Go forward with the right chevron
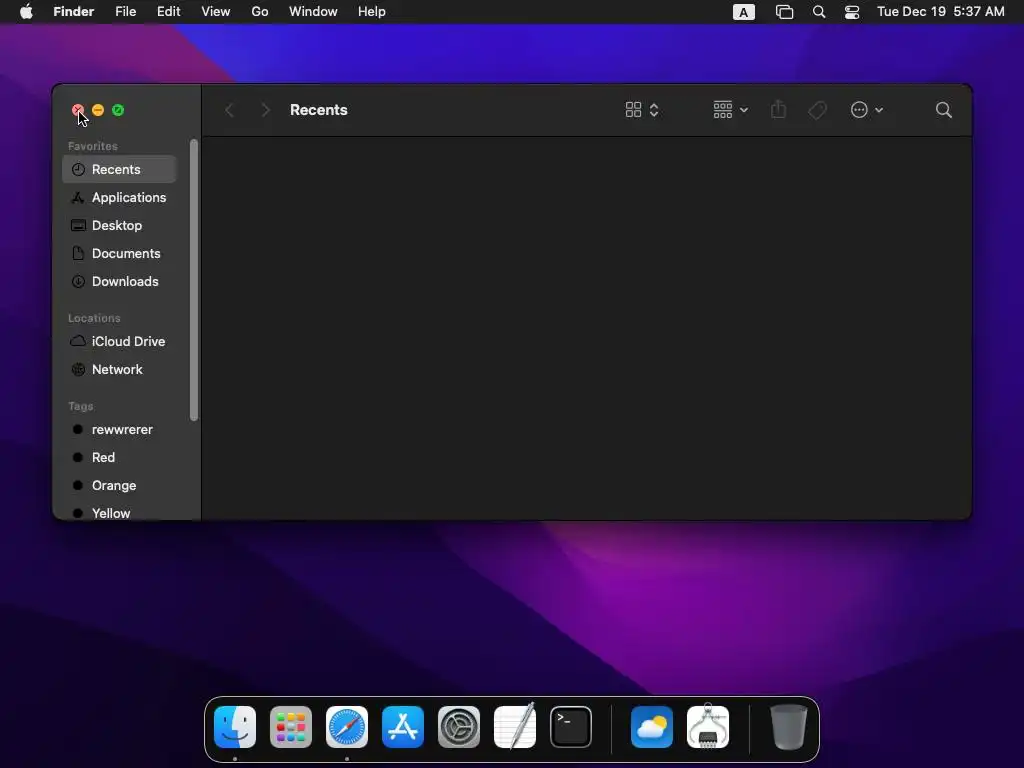 (x=265, y=110)
